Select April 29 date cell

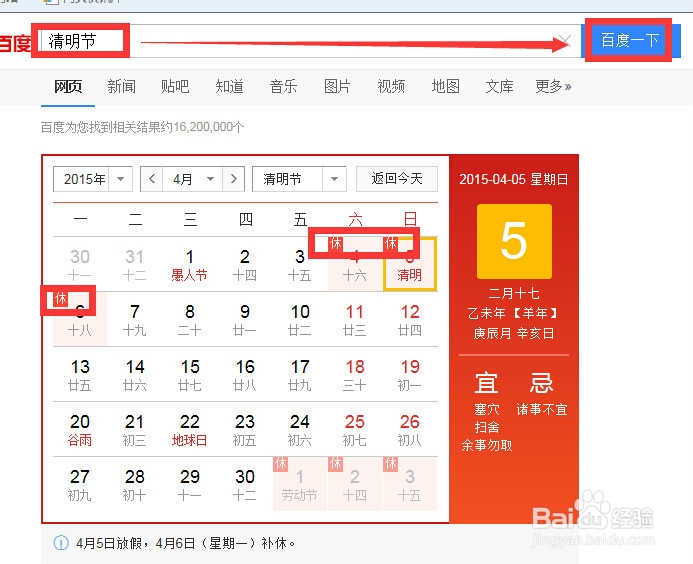[190, 484]
